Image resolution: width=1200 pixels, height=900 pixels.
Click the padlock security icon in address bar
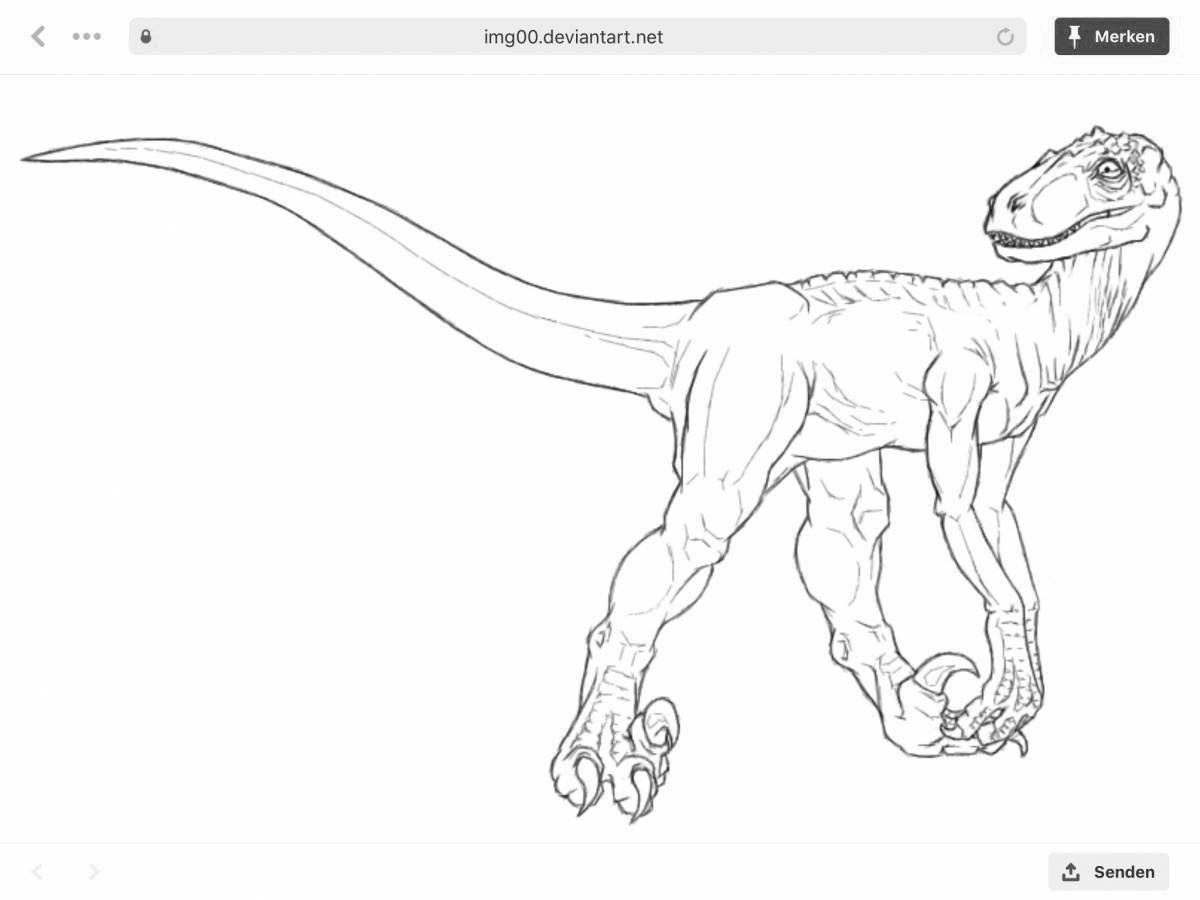(146, 36)
